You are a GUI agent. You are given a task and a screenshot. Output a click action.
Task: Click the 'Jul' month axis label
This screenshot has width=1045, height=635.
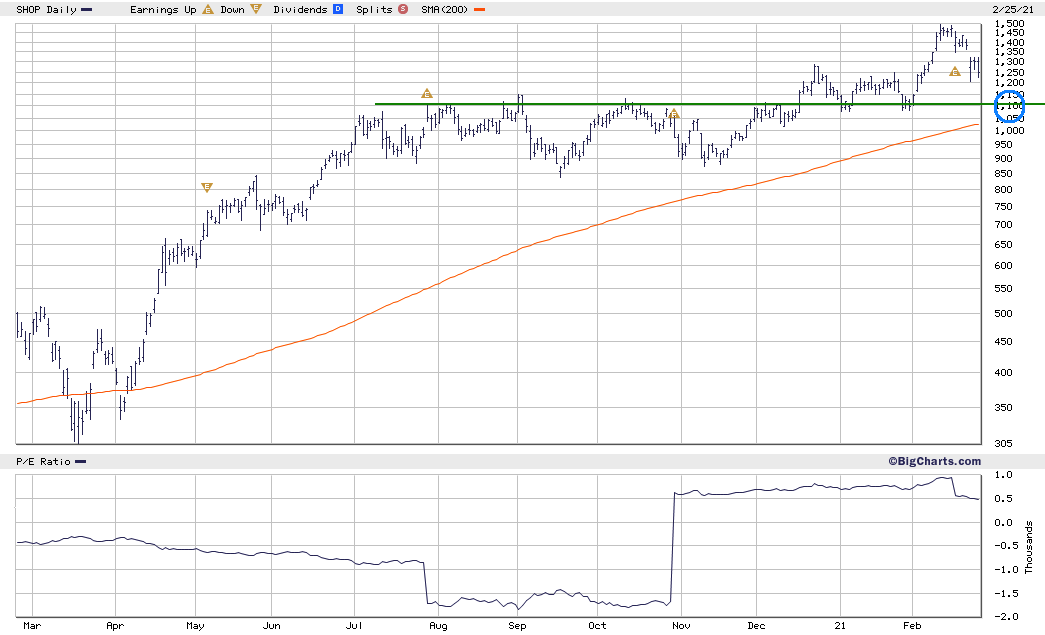354,625
